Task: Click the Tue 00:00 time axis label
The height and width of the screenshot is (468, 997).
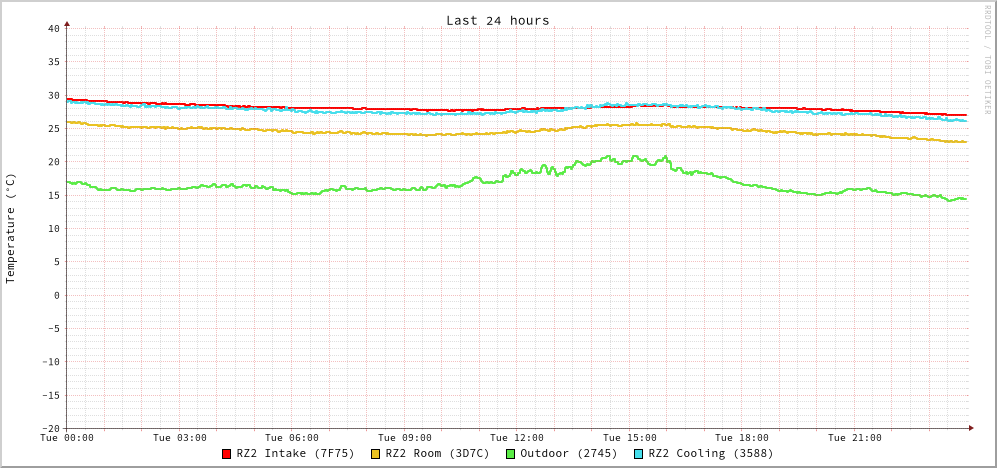Action: click(x=67, y=438)
